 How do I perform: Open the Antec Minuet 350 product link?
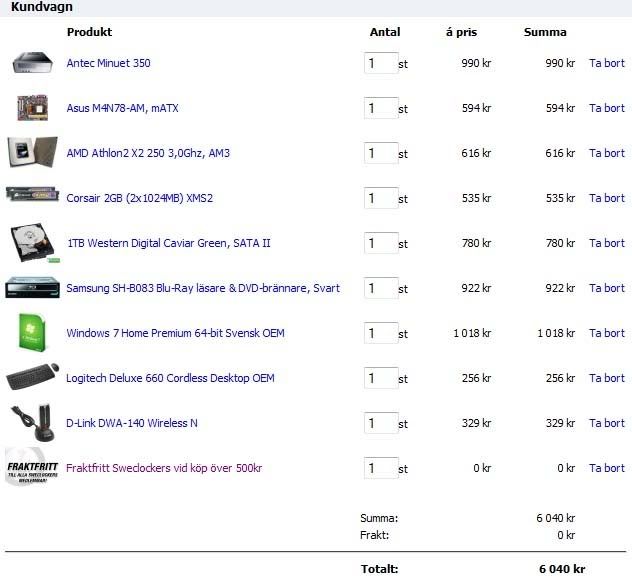(108, 63)
